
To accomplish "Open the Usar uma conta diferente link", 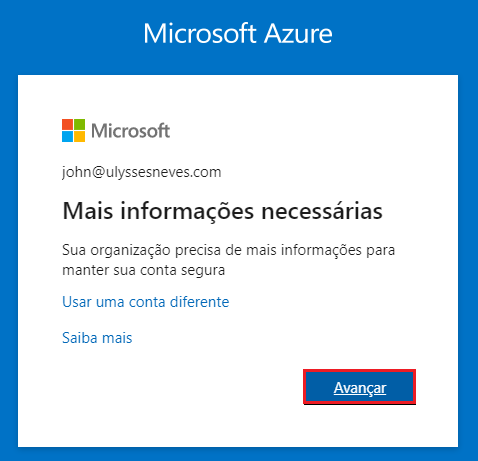I will tap(146, 302).
